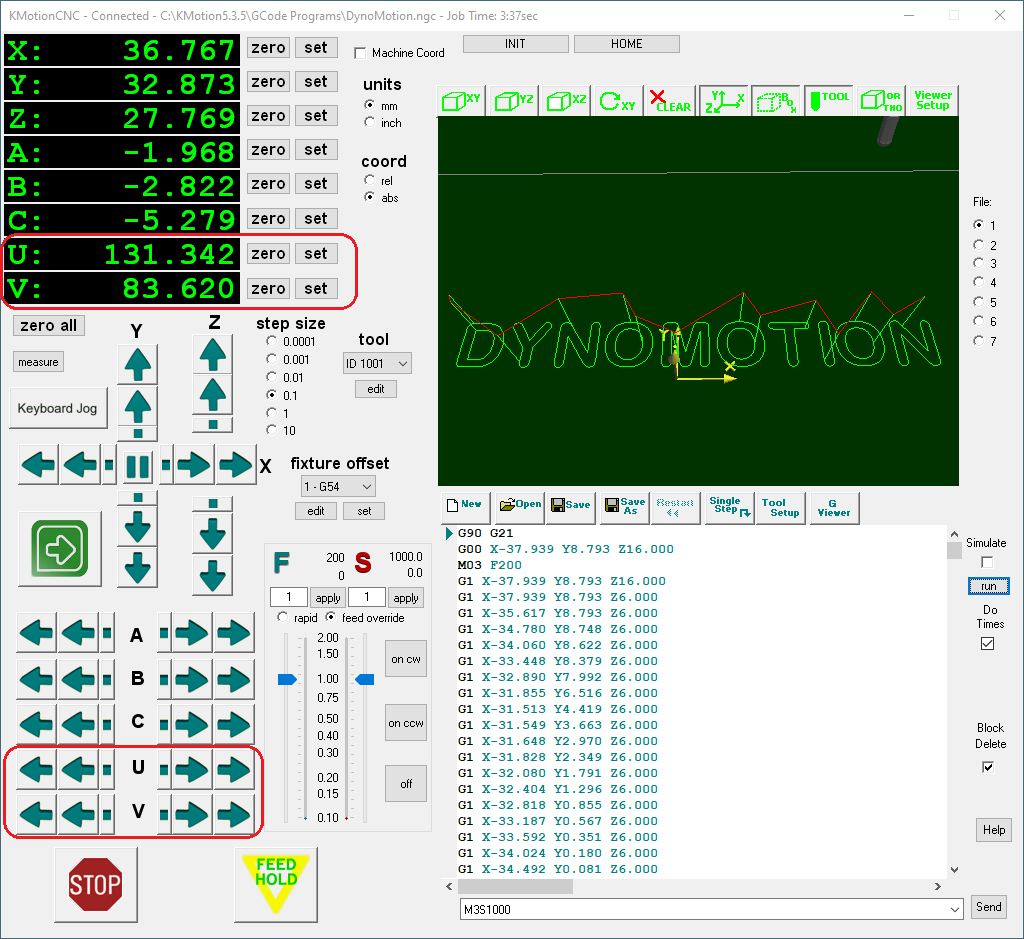Open a G-code file with Open icon
Viewport: 1024px width, 939px height.
point(519,506)
